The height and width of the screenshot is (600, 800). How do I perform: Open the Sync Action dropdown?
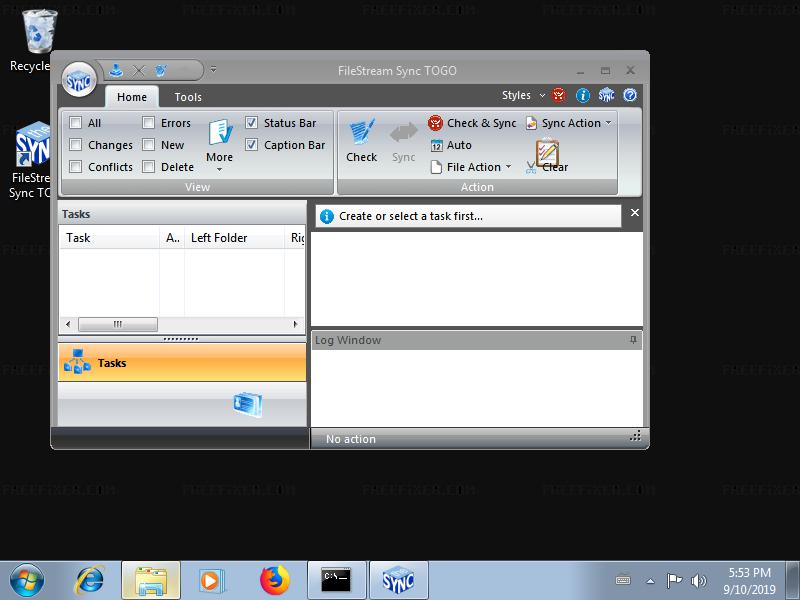pos(568,123)
